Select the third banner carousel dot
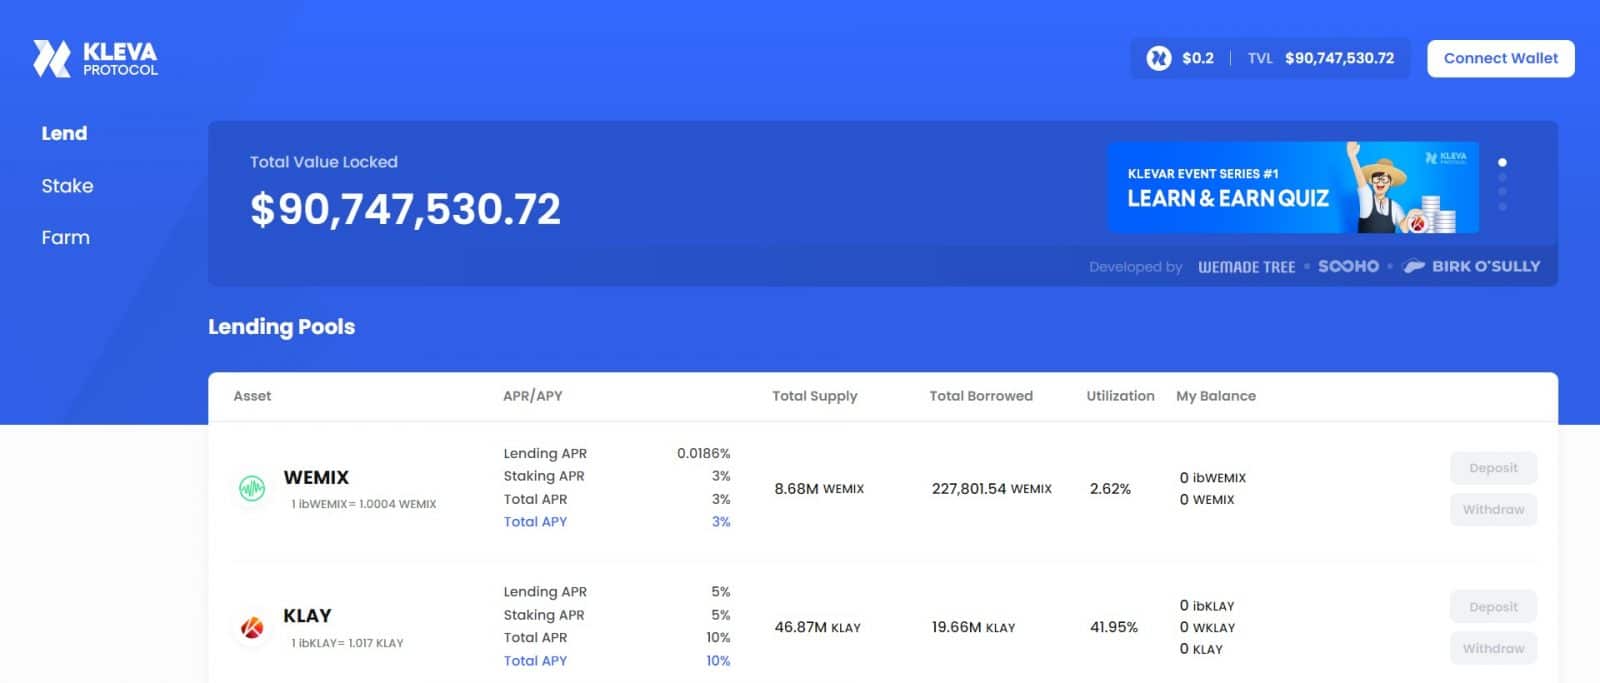This screenshot has width=1600, height=683. (x=1502, y=192)
